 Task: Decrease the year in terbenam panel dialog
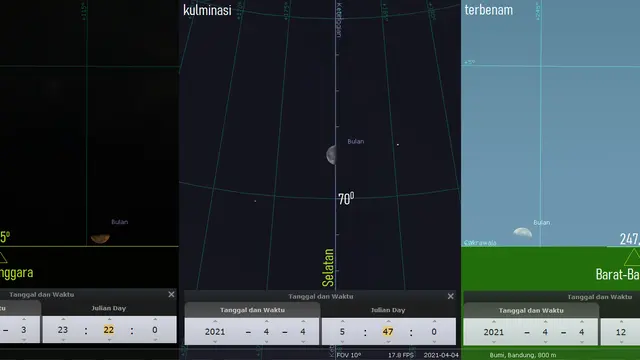click(x=493, y=342)
